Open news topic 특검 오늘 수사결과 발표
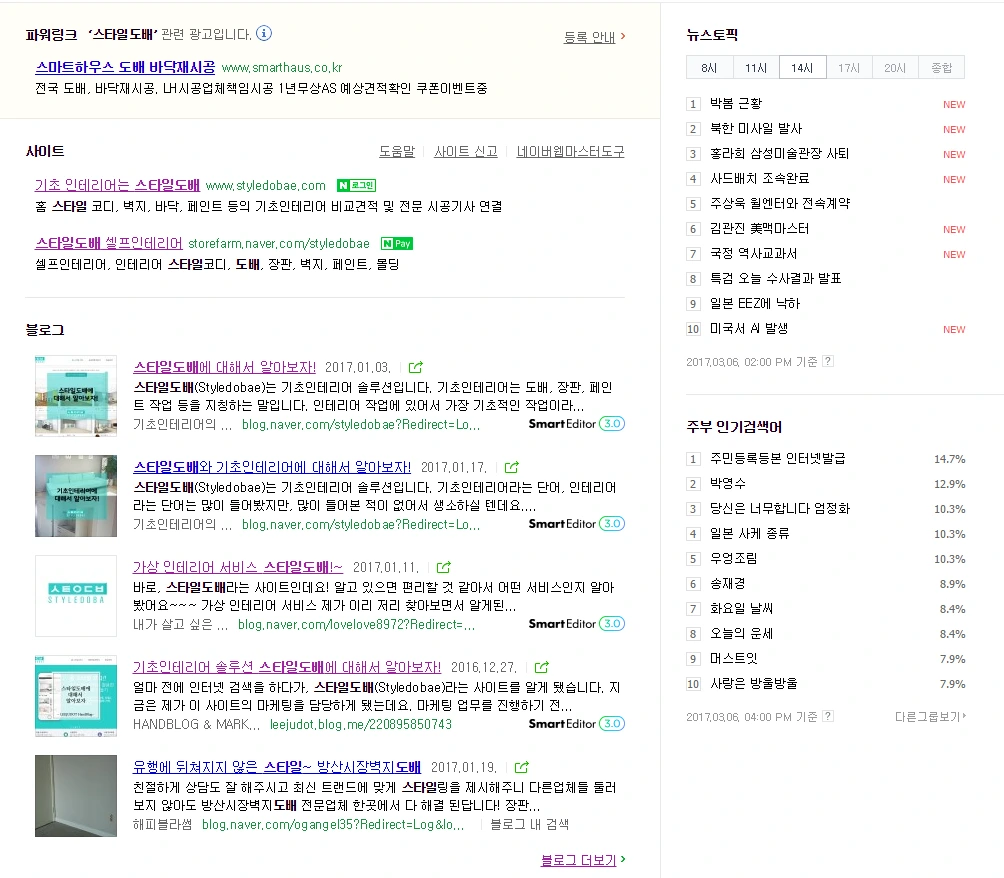The height and width of the screenshot is (878, 1004). pyautogui.click(x=775, y=279)
